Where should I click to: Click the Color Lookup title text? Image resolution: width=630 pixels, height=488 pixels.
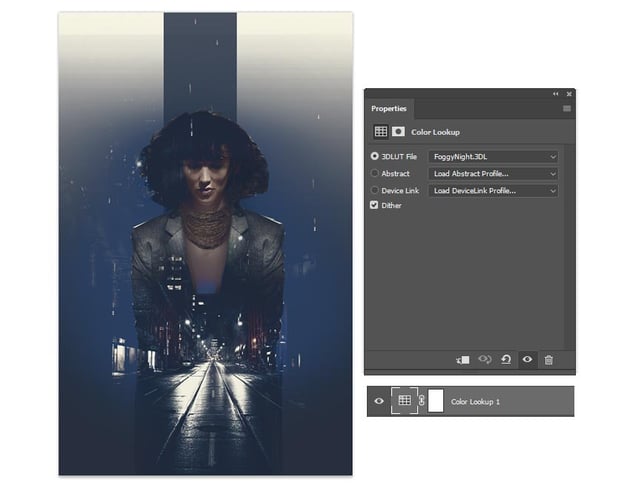(x=435, y=132)
